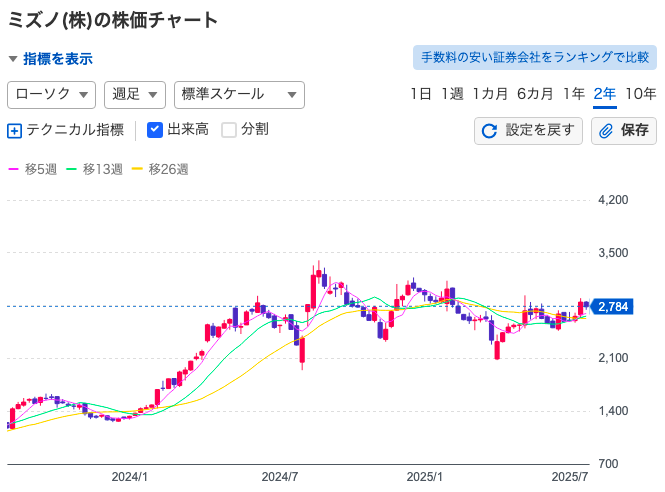665x492 pixels.
Task: Open the 指標を表示 link
Action: click(x=58, y=59)
